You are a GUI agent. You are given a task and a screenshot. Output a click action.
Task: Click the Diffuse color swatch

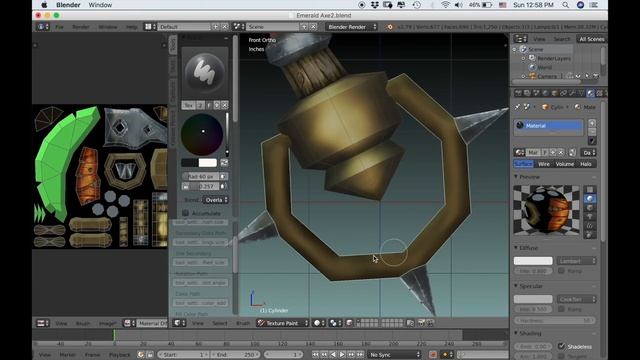(x=533, y=261)
